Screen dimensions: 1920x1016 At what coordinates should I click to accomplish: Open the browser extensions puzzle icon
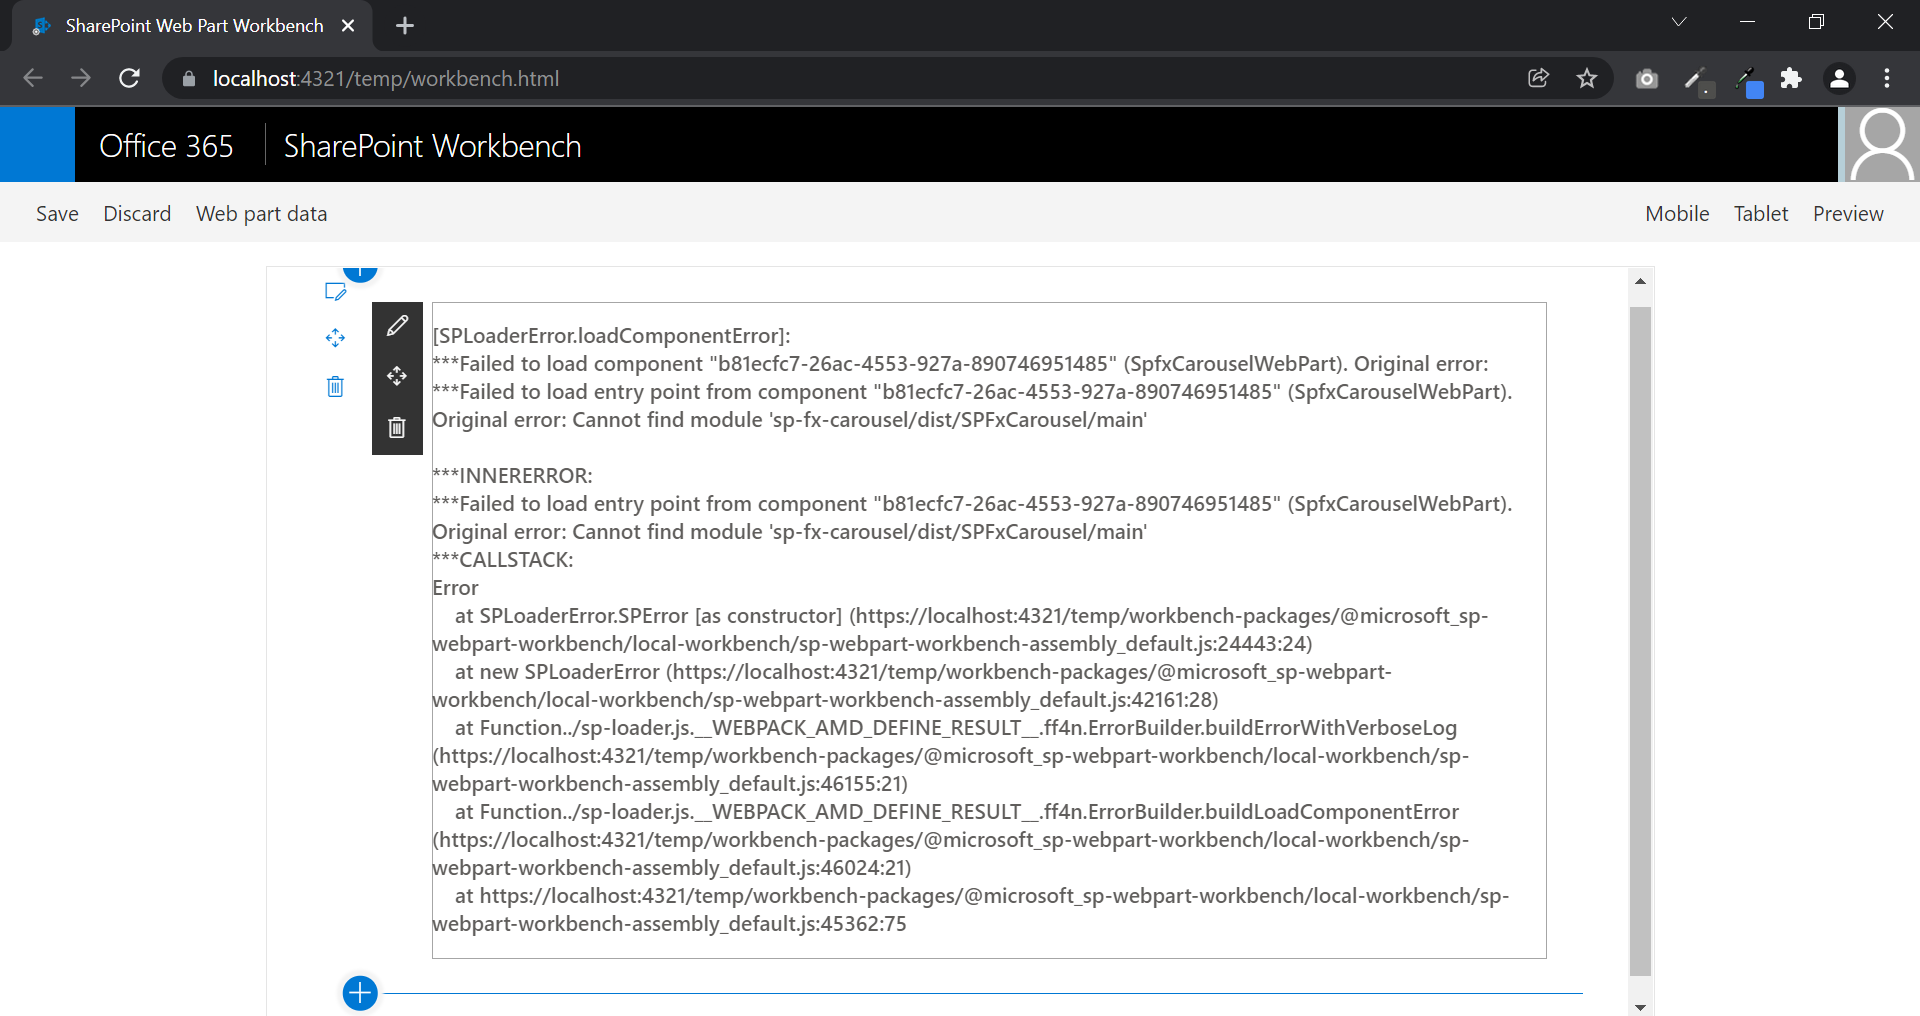1791,78
